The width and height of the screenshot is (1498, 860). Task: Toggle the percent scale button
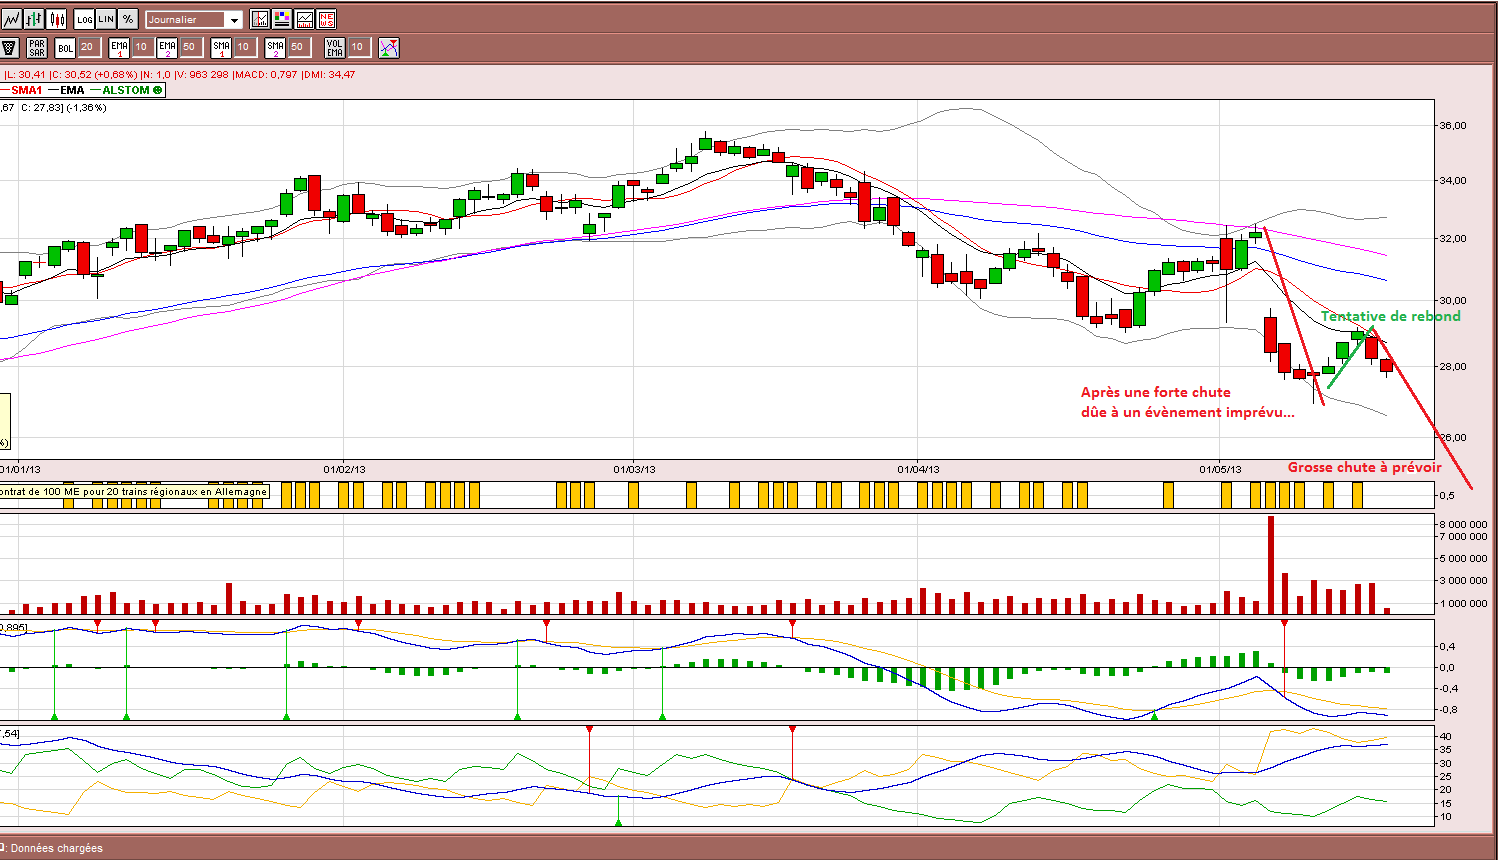(128, 19)
